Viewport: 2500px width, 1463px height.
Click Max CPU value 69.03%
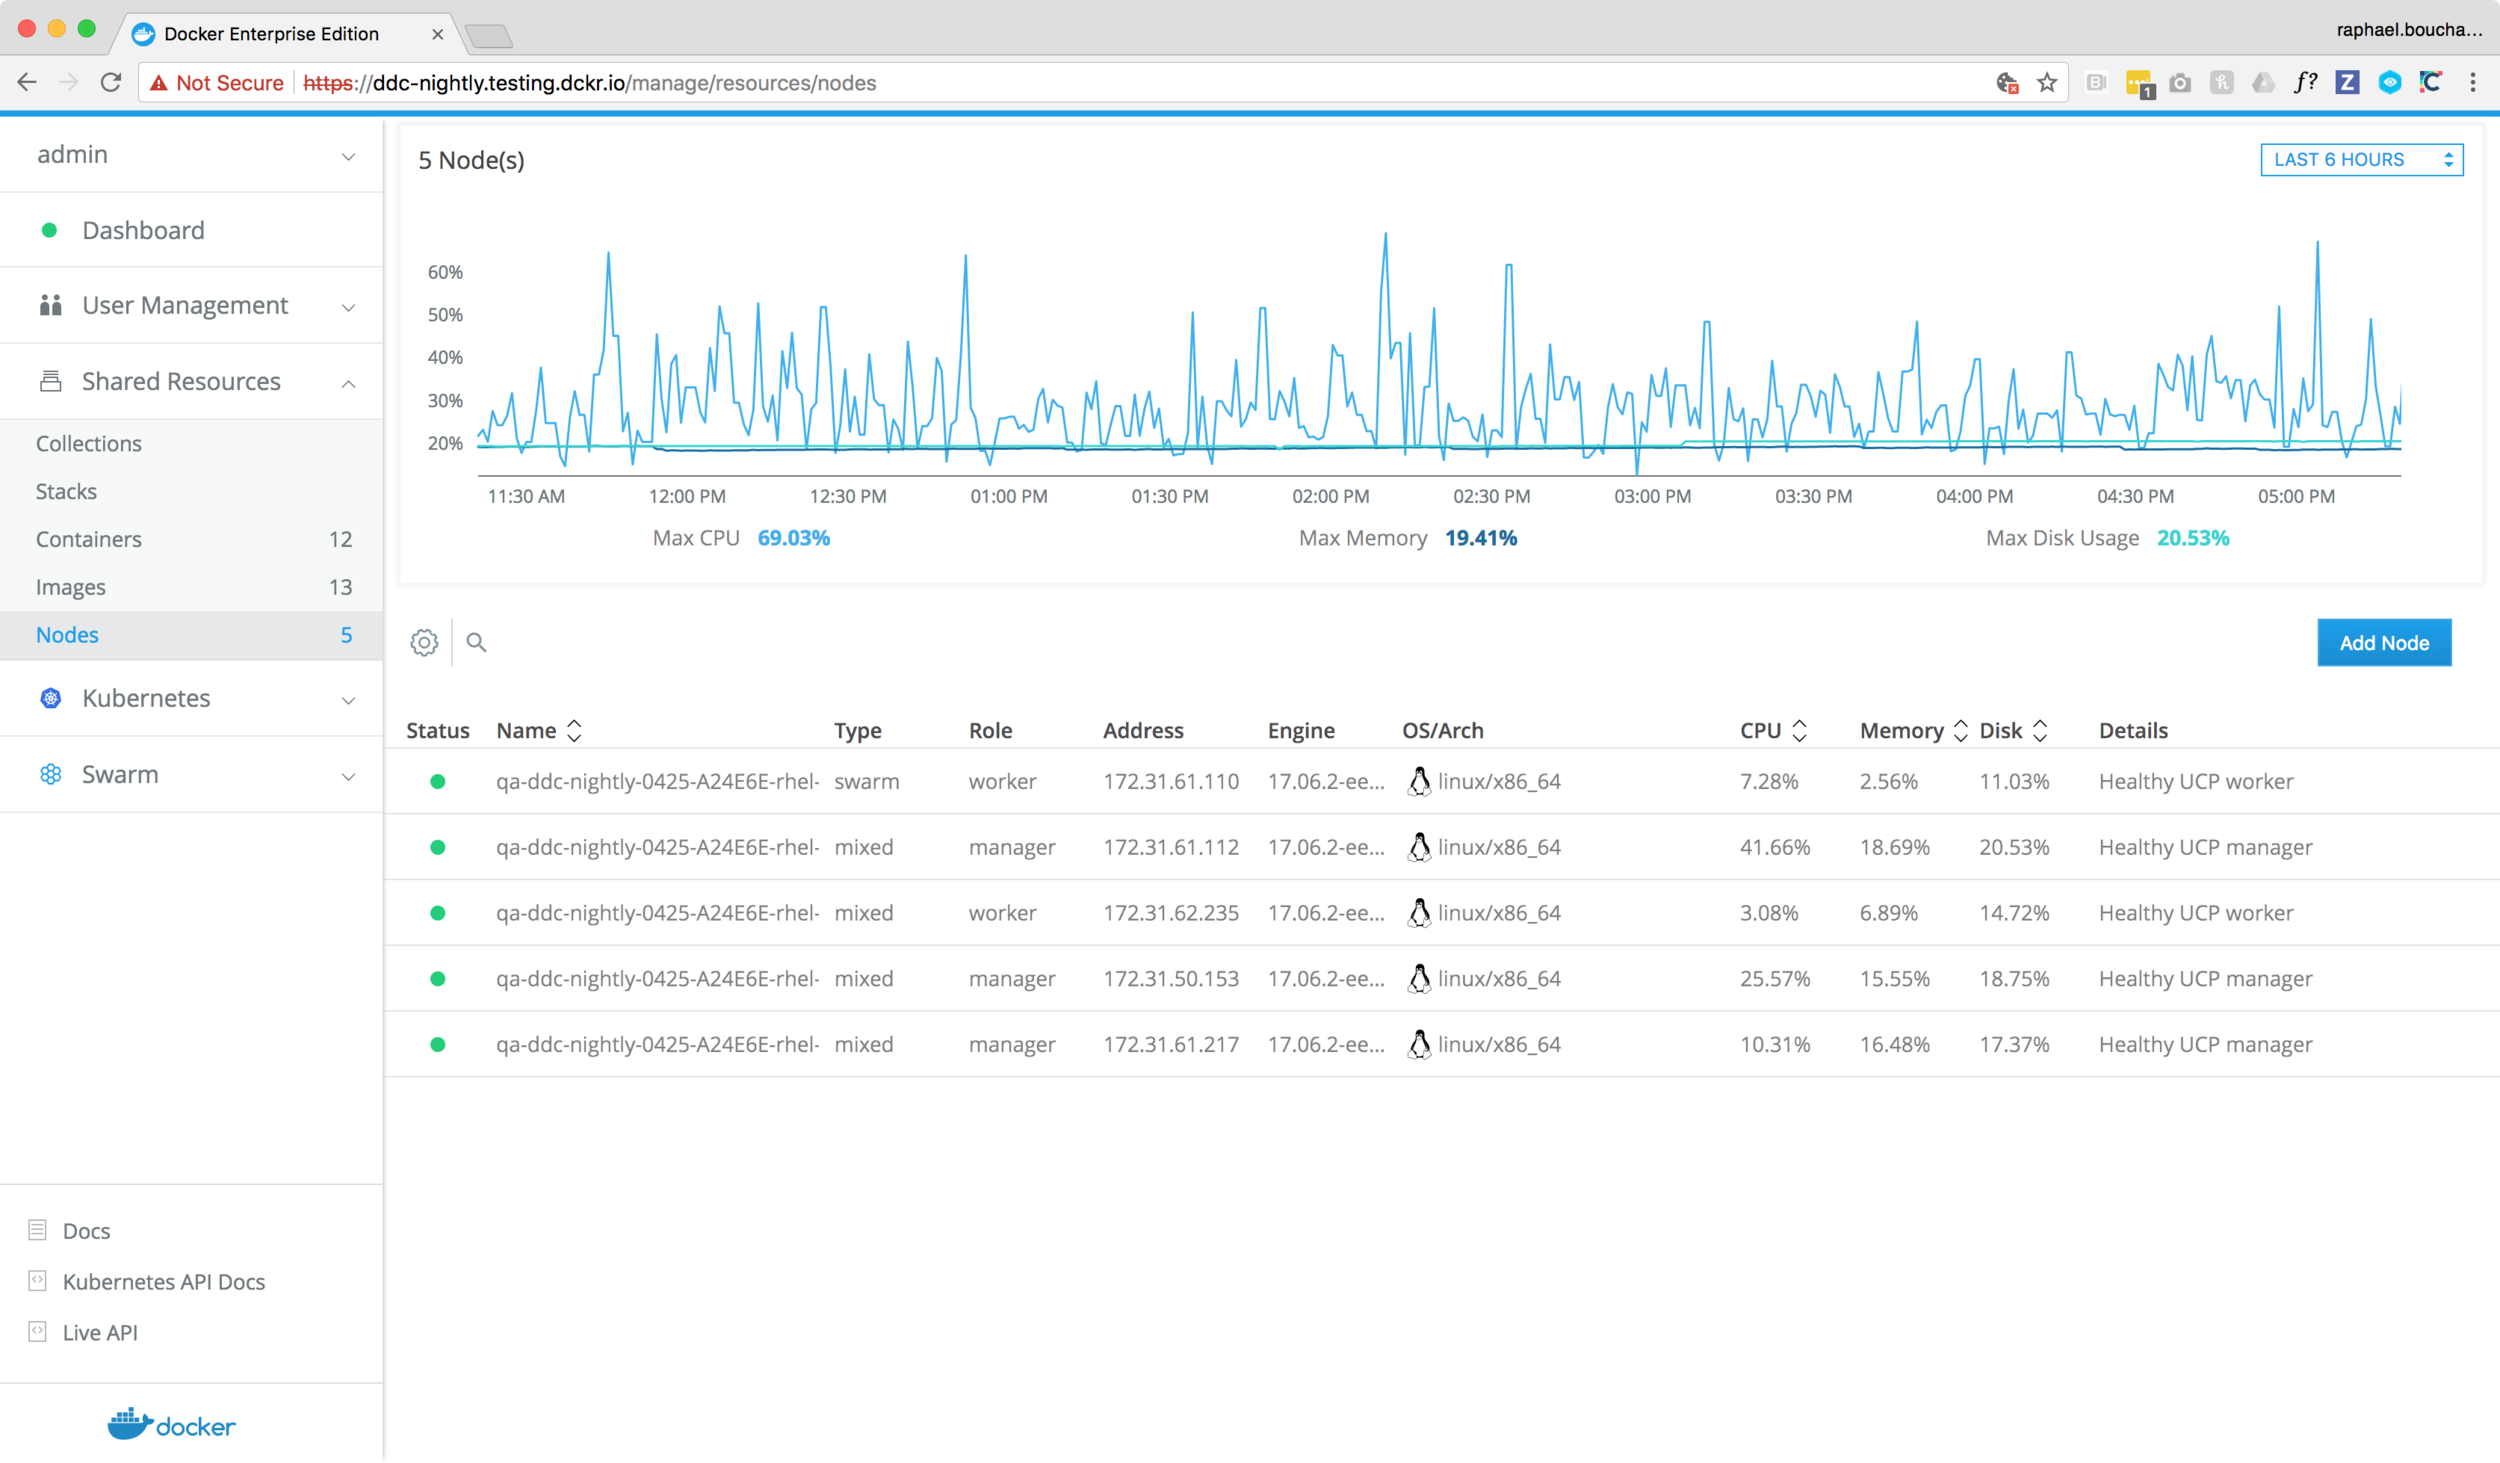click(x=793, y=538)
